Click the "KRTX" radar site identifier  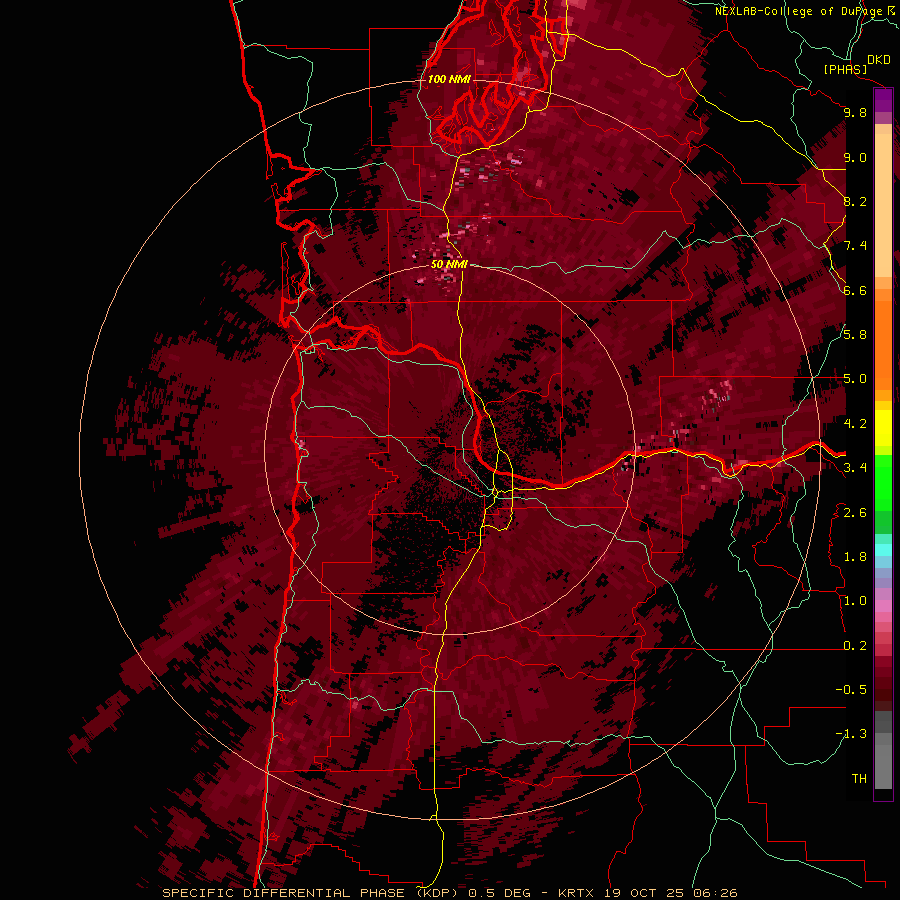point(576,893)
